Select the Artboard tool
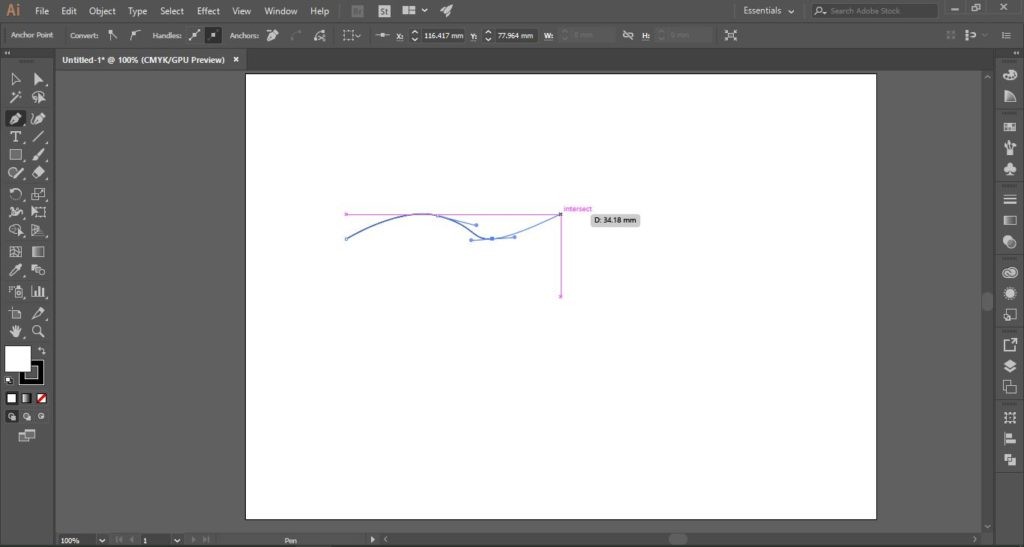Viewport: 1024px width, 547px height. point(16,313)
